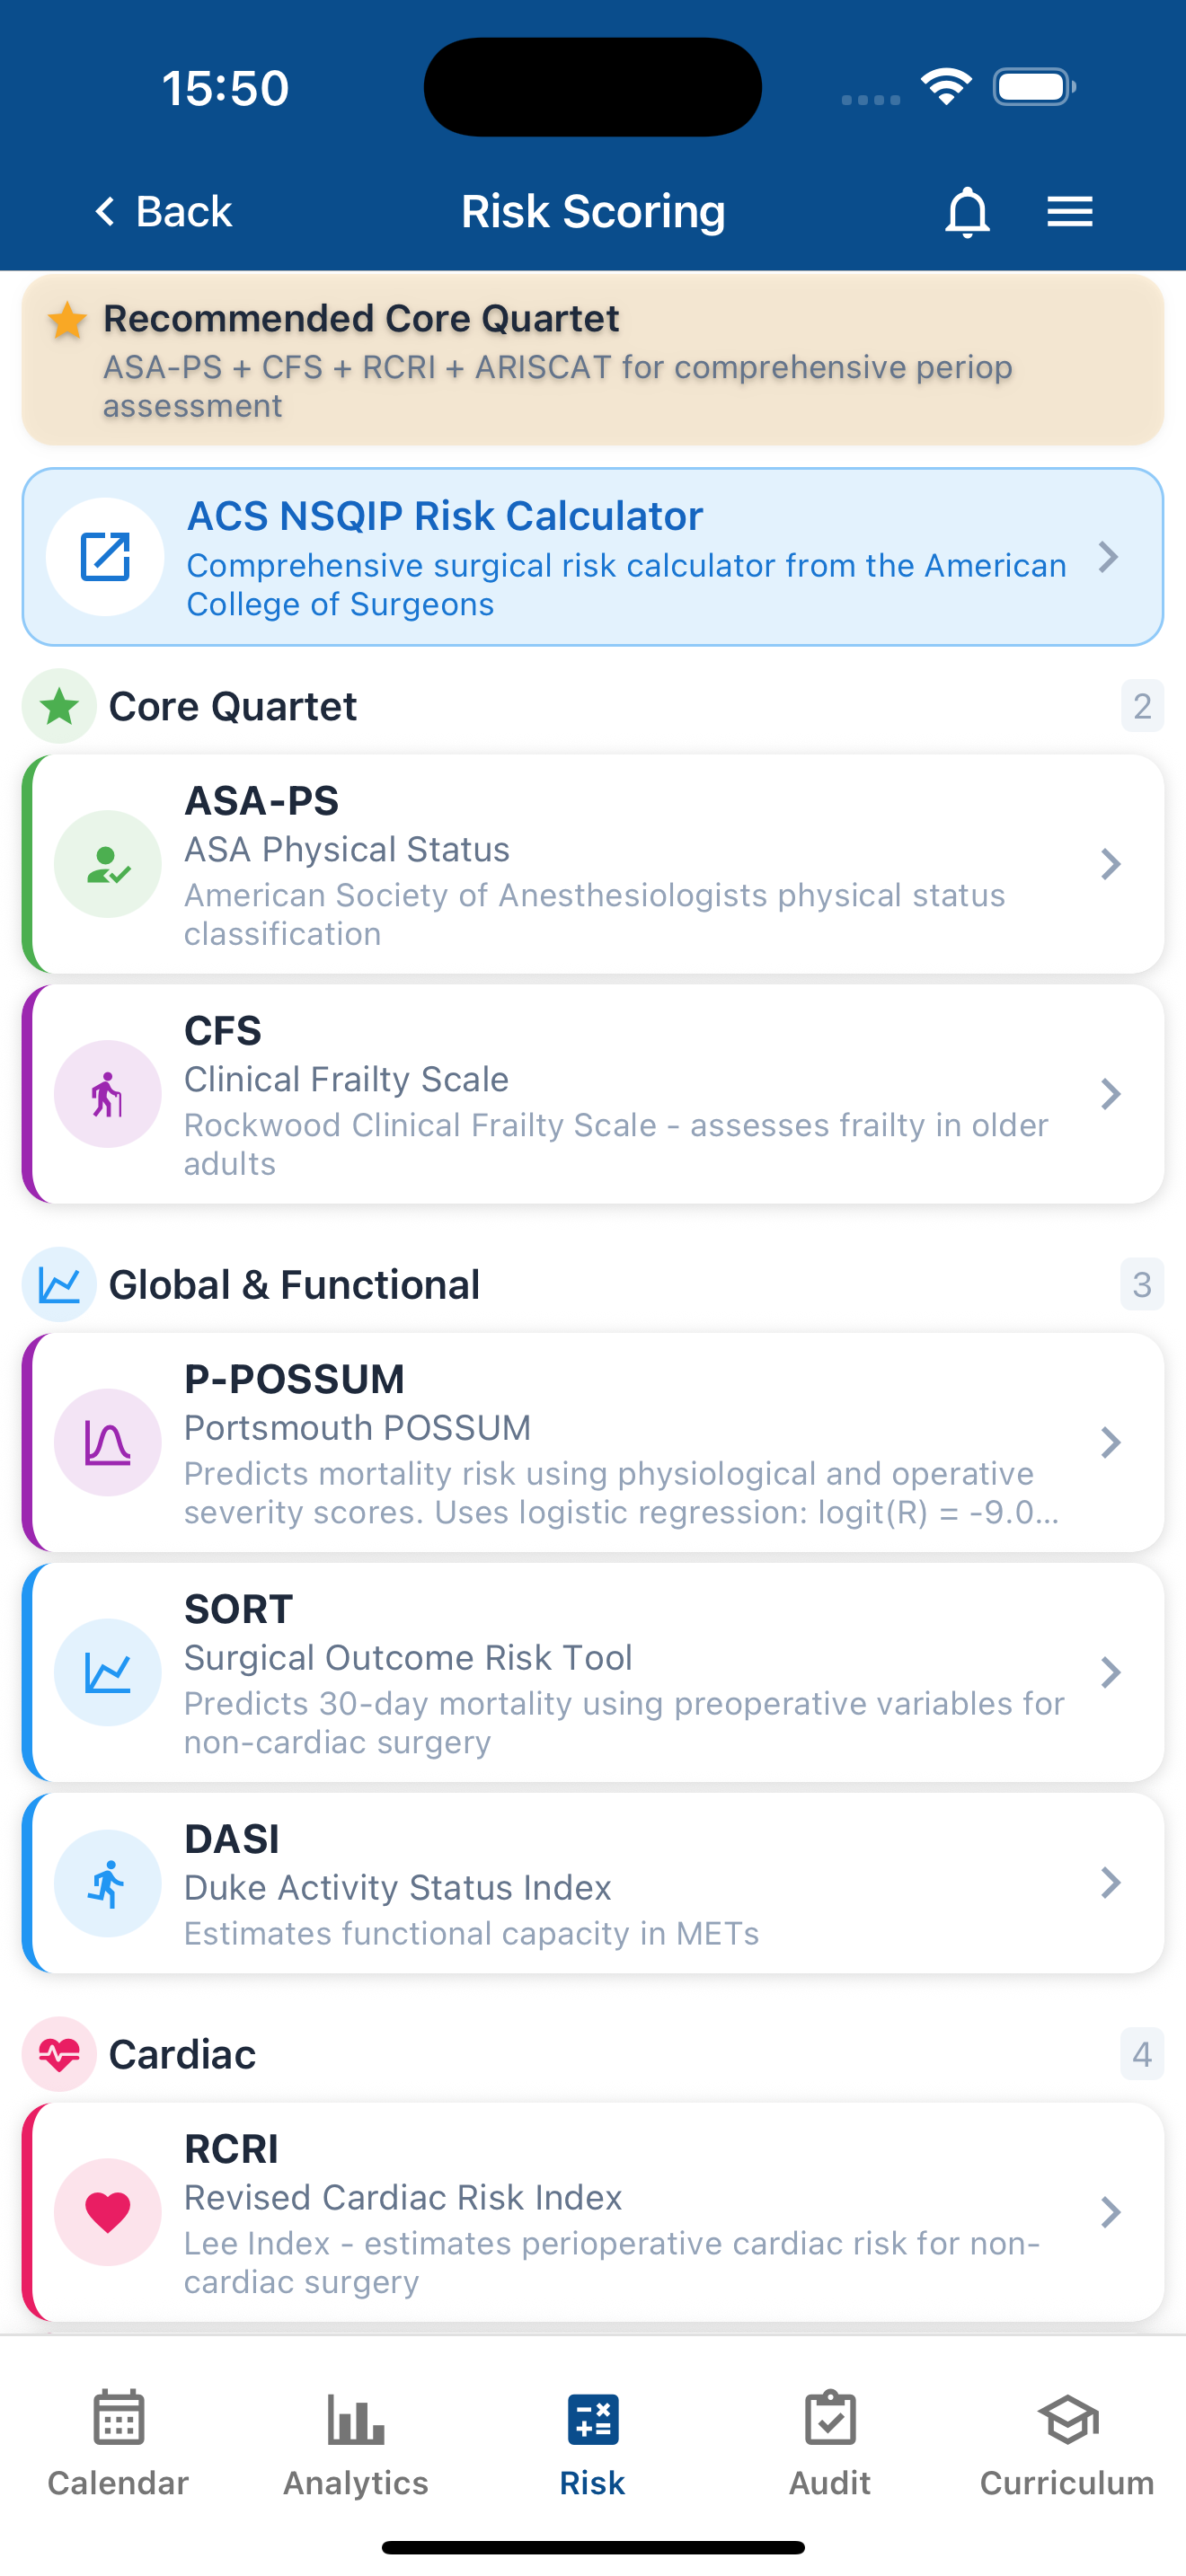Tap the Recommended Core Quartet banner

[x=592, y=360]
